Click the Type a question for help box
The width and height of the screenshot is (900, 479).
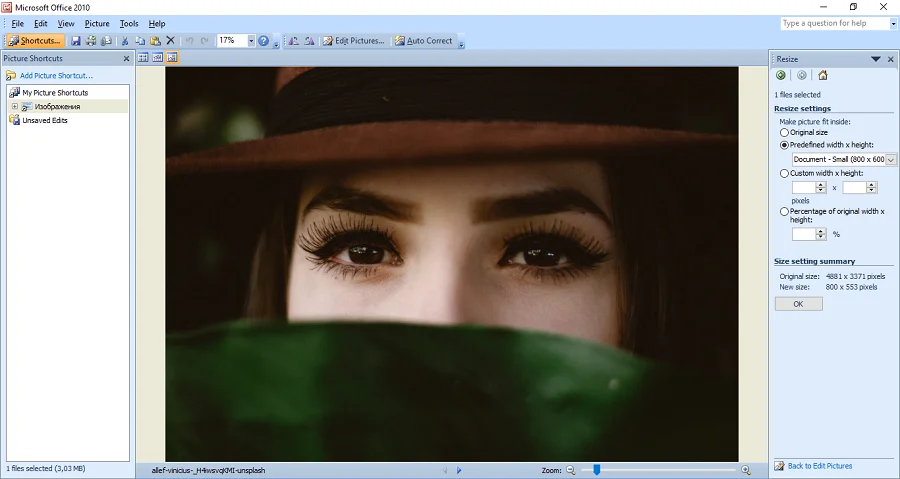coord(833,23)
